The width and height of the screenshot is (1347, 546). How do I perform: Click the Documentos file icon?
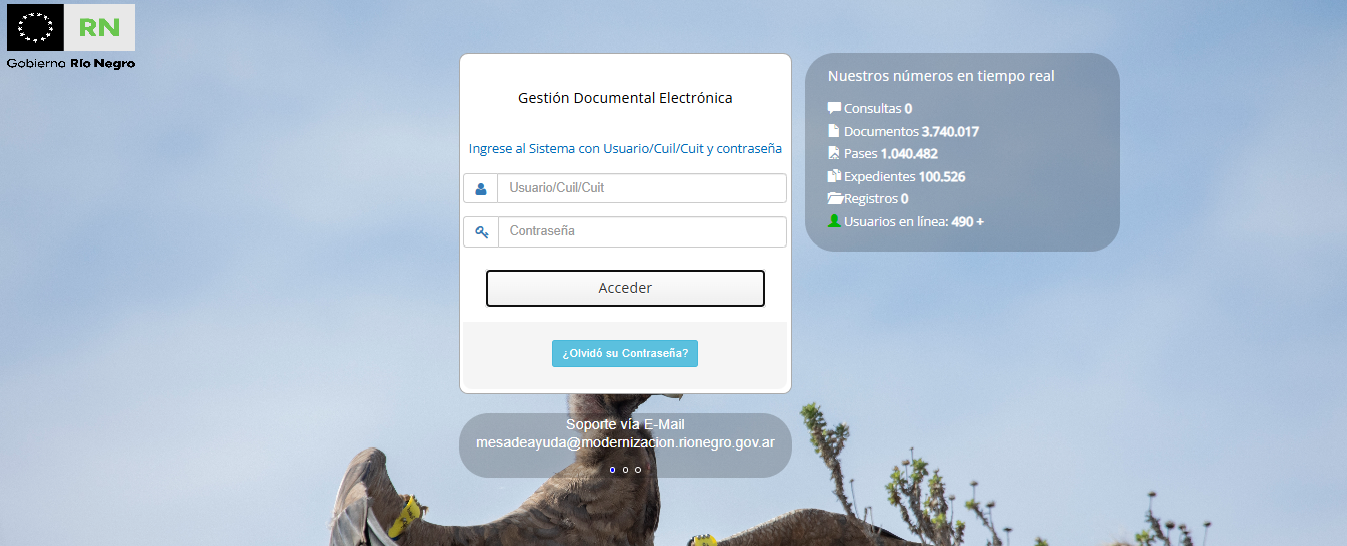click(834, 131)
